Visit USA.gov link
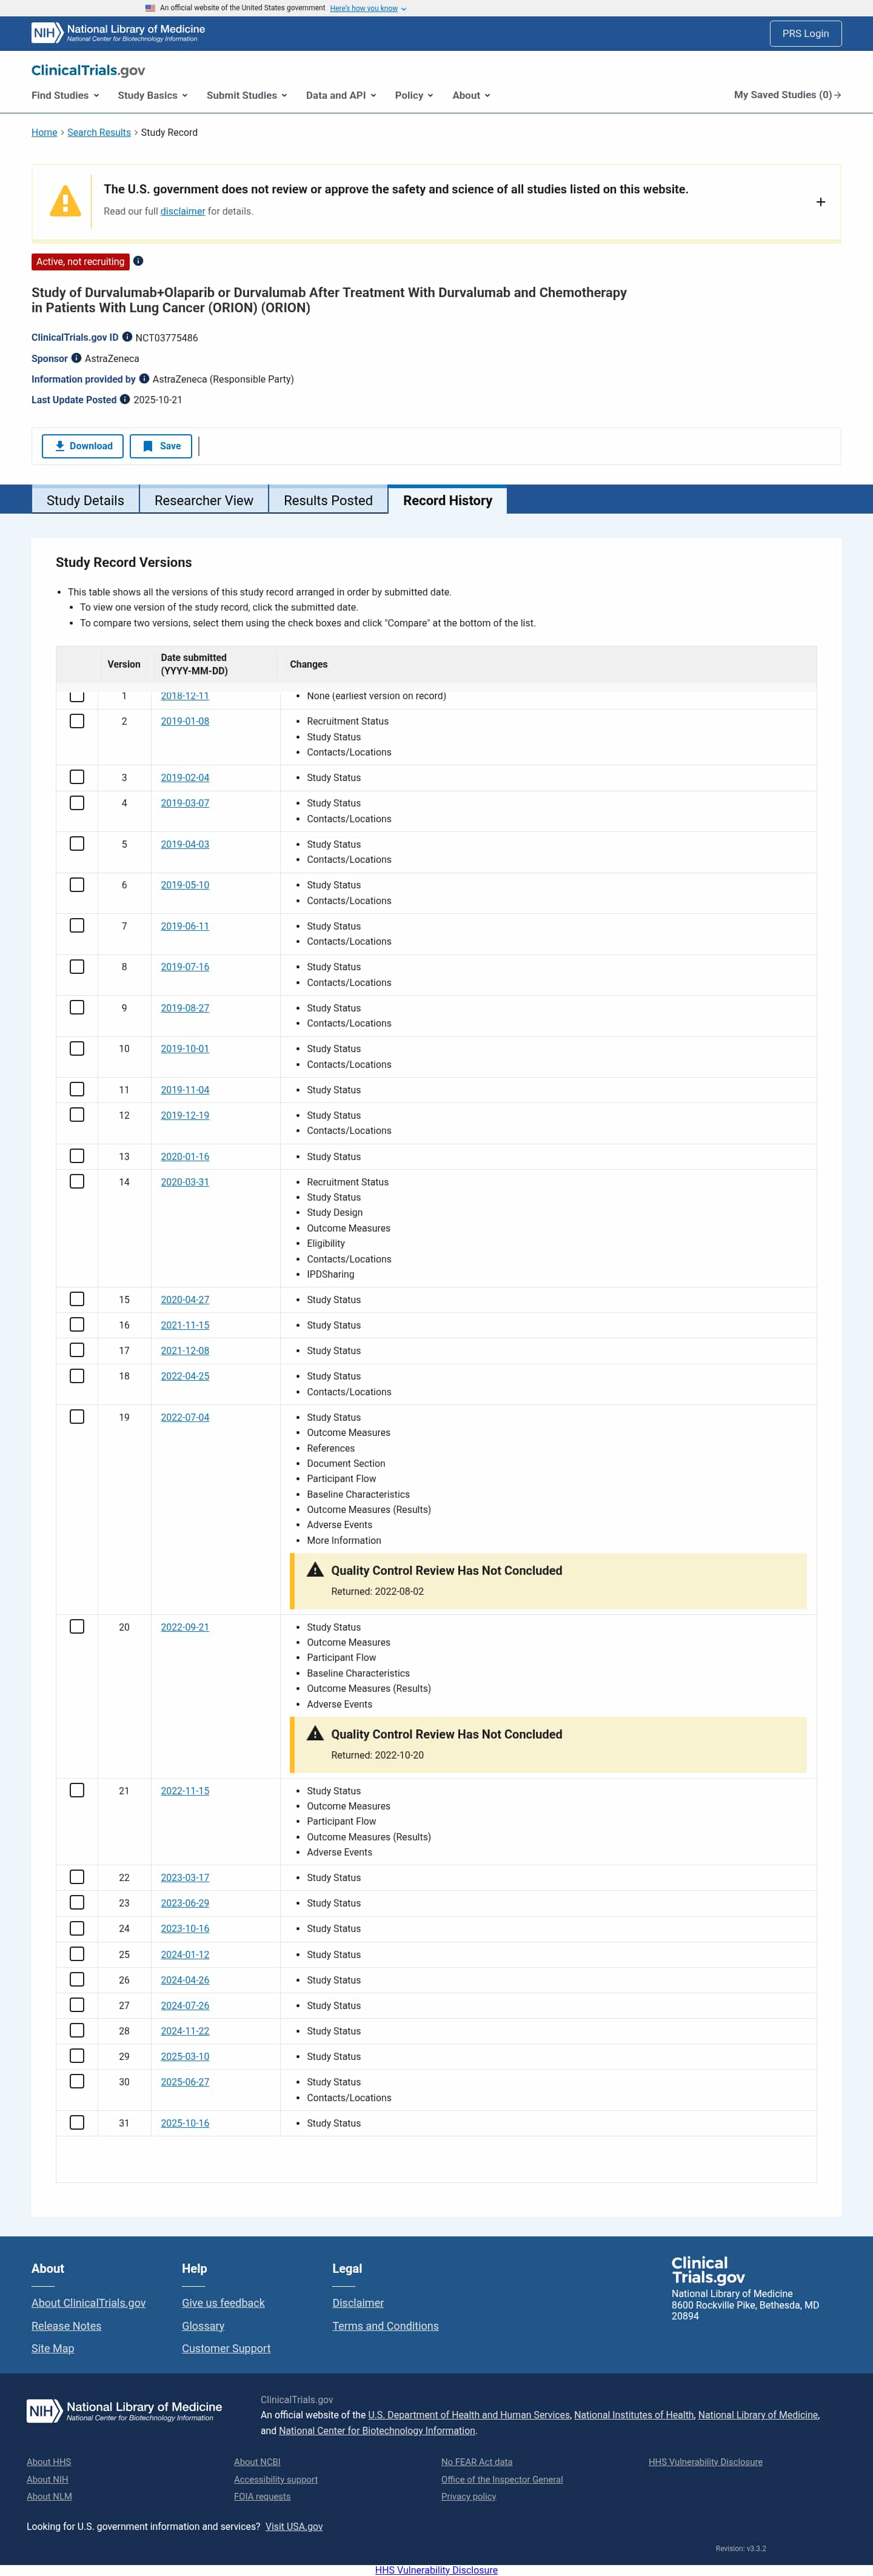Screen dimensions: 873x2576 tap(294, 2526)
